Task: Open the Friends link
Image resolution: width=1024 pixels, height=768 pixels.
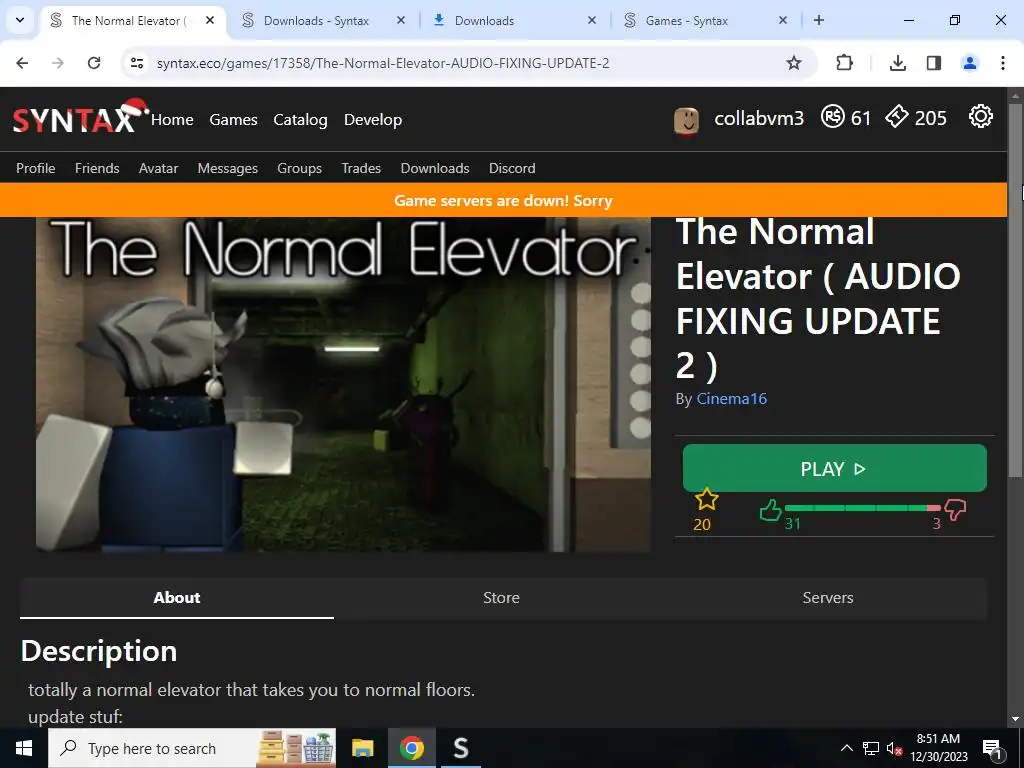Action: point(97,168)
